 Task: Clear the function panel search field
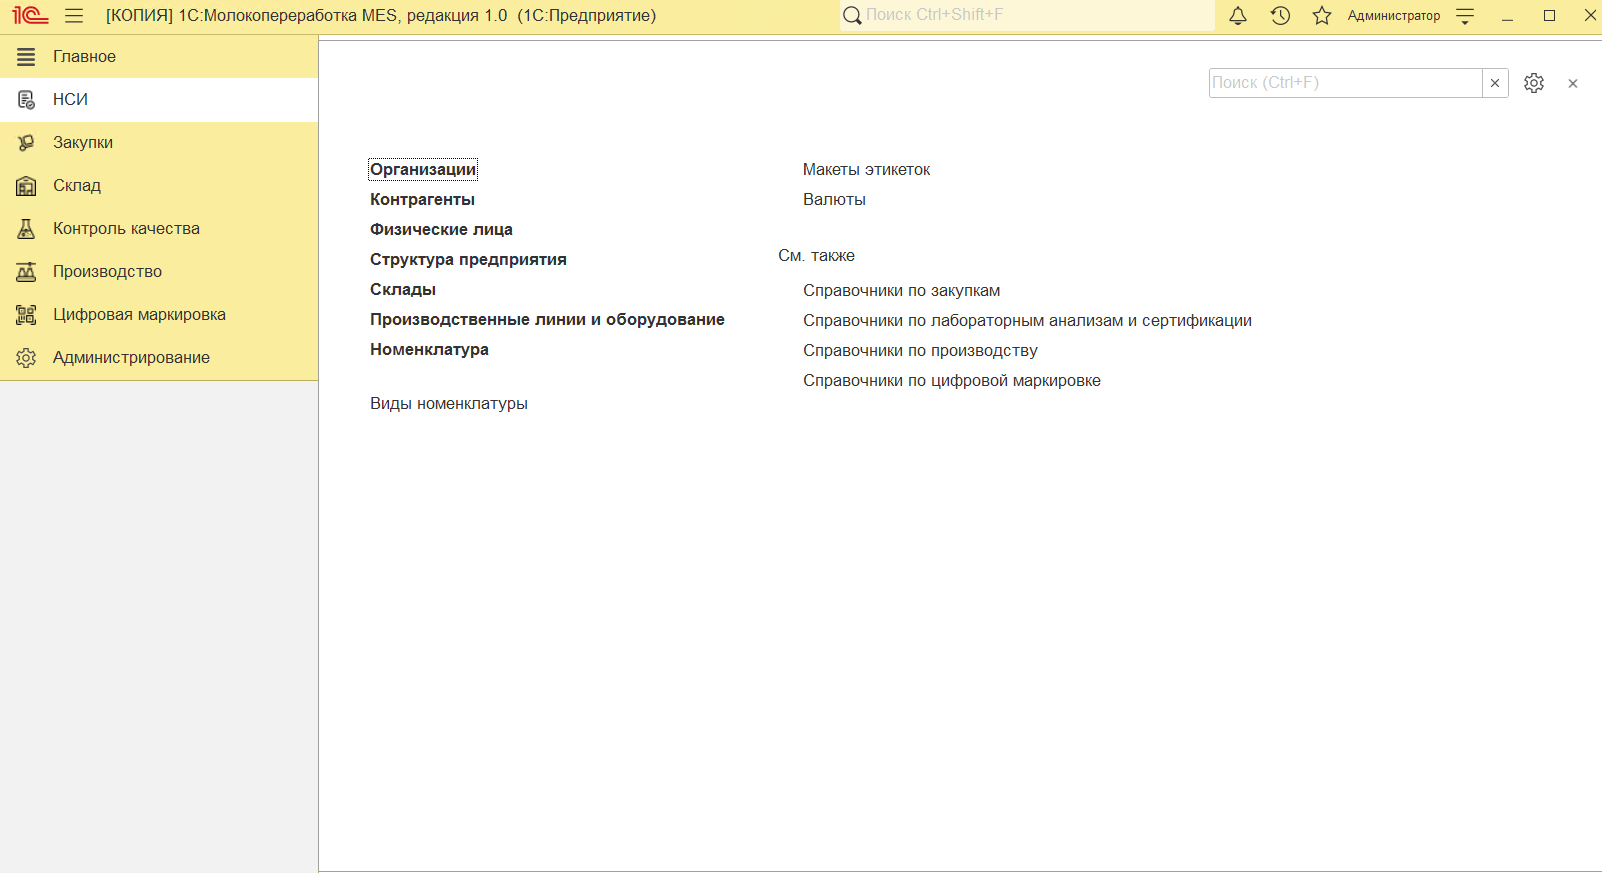pos(1495,83)
